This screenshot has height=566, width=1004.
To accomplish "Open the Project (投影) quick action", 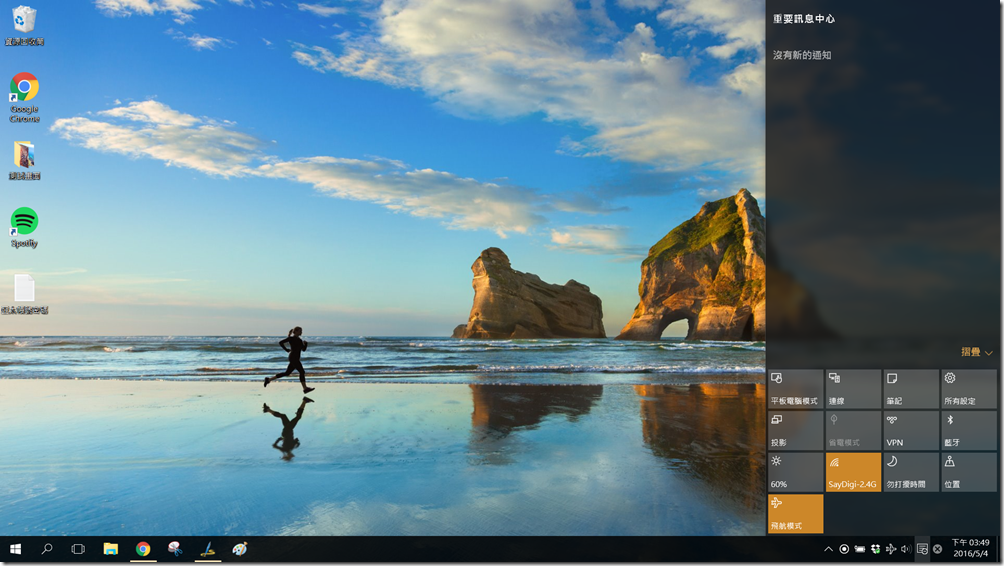I will 795,430.
